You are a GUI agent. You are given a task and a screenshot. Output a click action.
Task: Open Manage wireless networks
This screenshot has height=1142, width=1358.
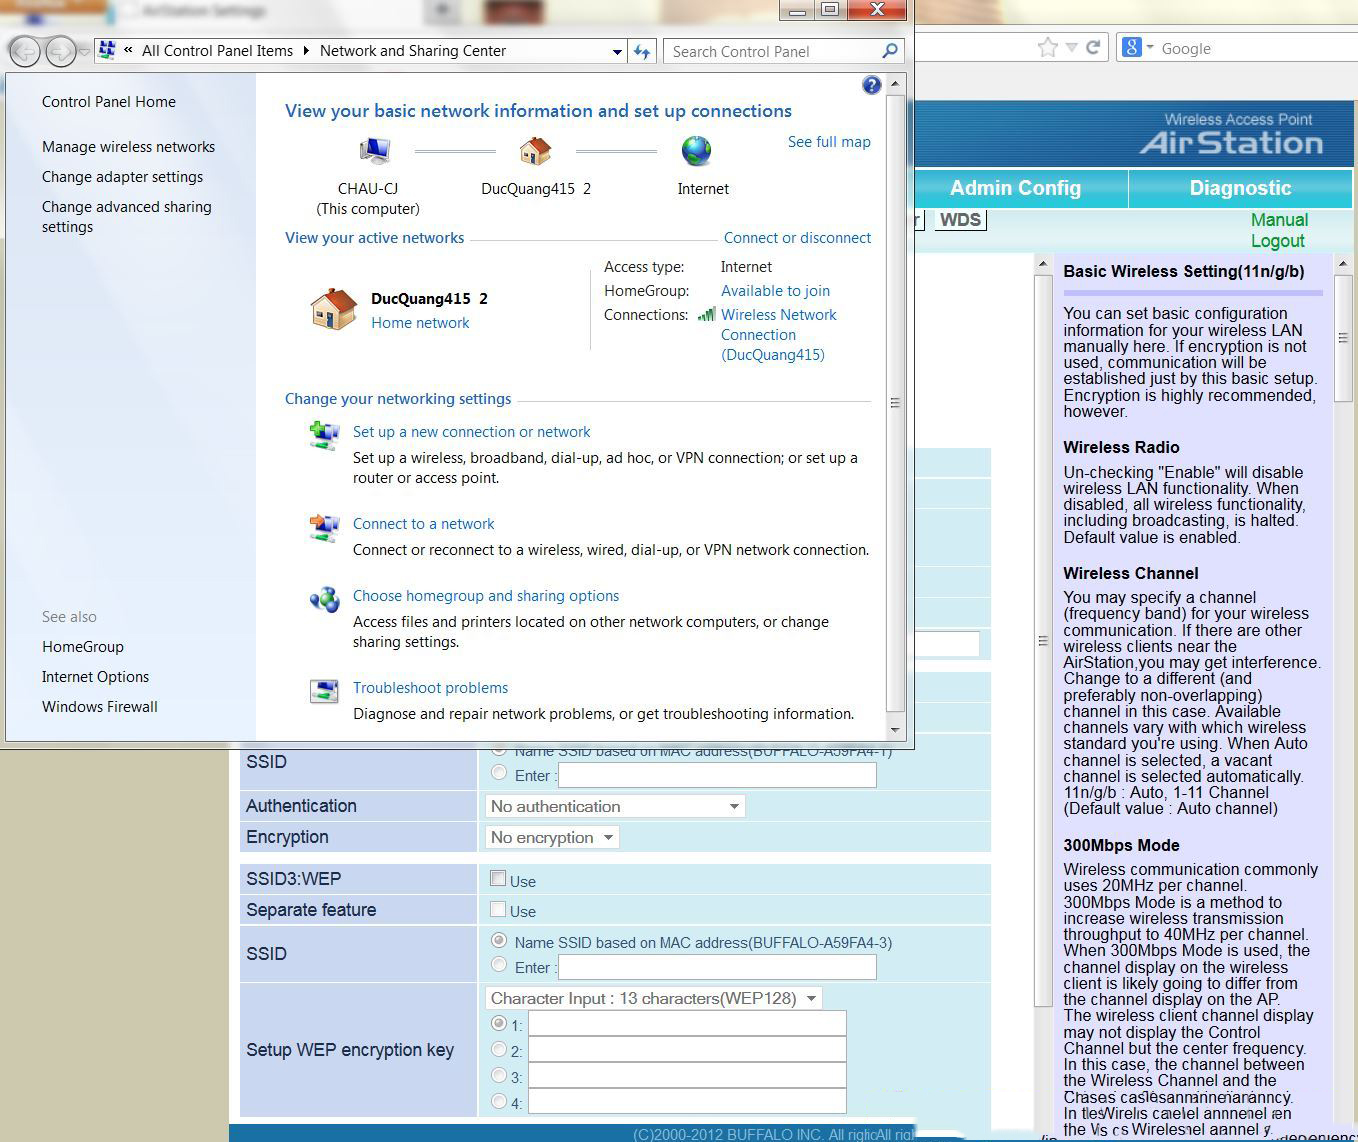[x=128, y=147]
